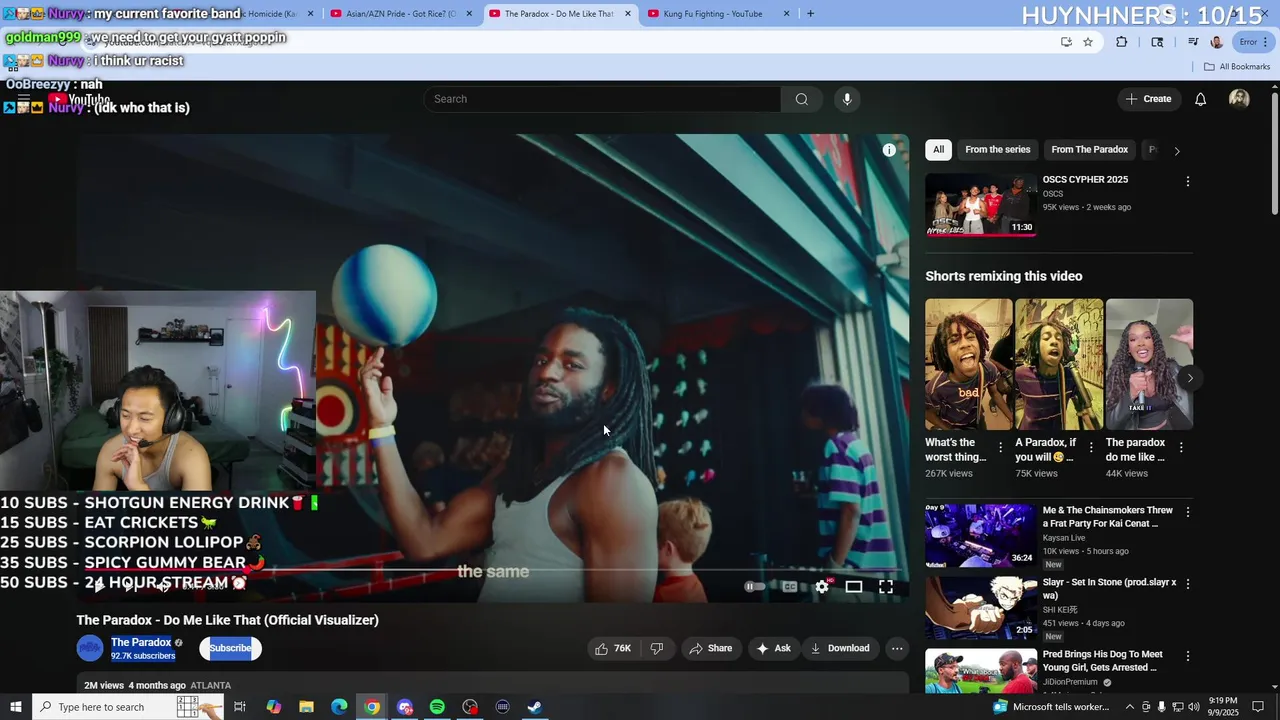Open options for Slayr Set In Stone video
Viewport: 1280px width, 720px height.
(1188, 584)
